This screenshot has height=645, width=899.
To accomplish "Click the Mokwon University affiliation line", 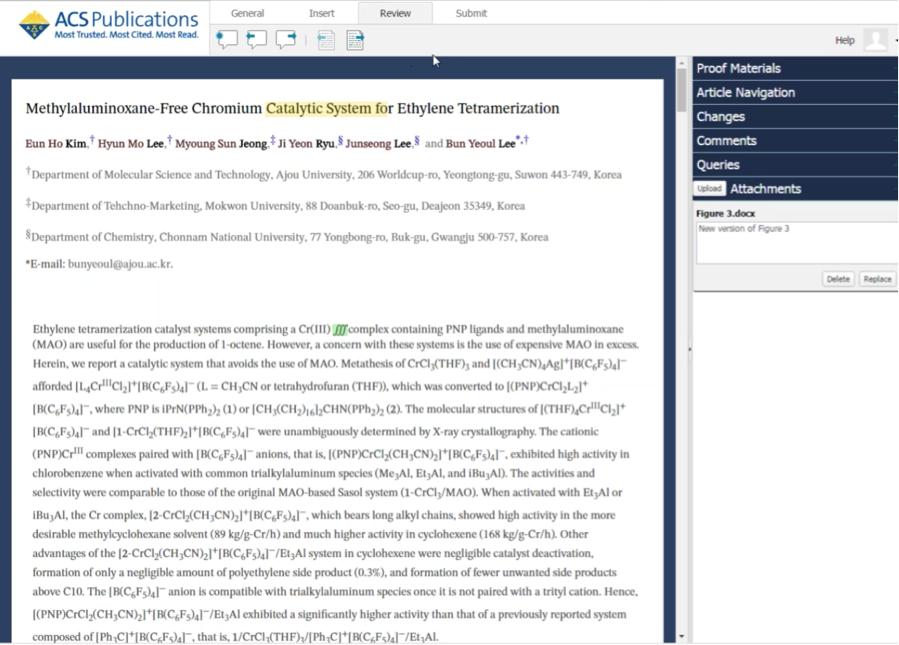I will (x=275, y=205).
